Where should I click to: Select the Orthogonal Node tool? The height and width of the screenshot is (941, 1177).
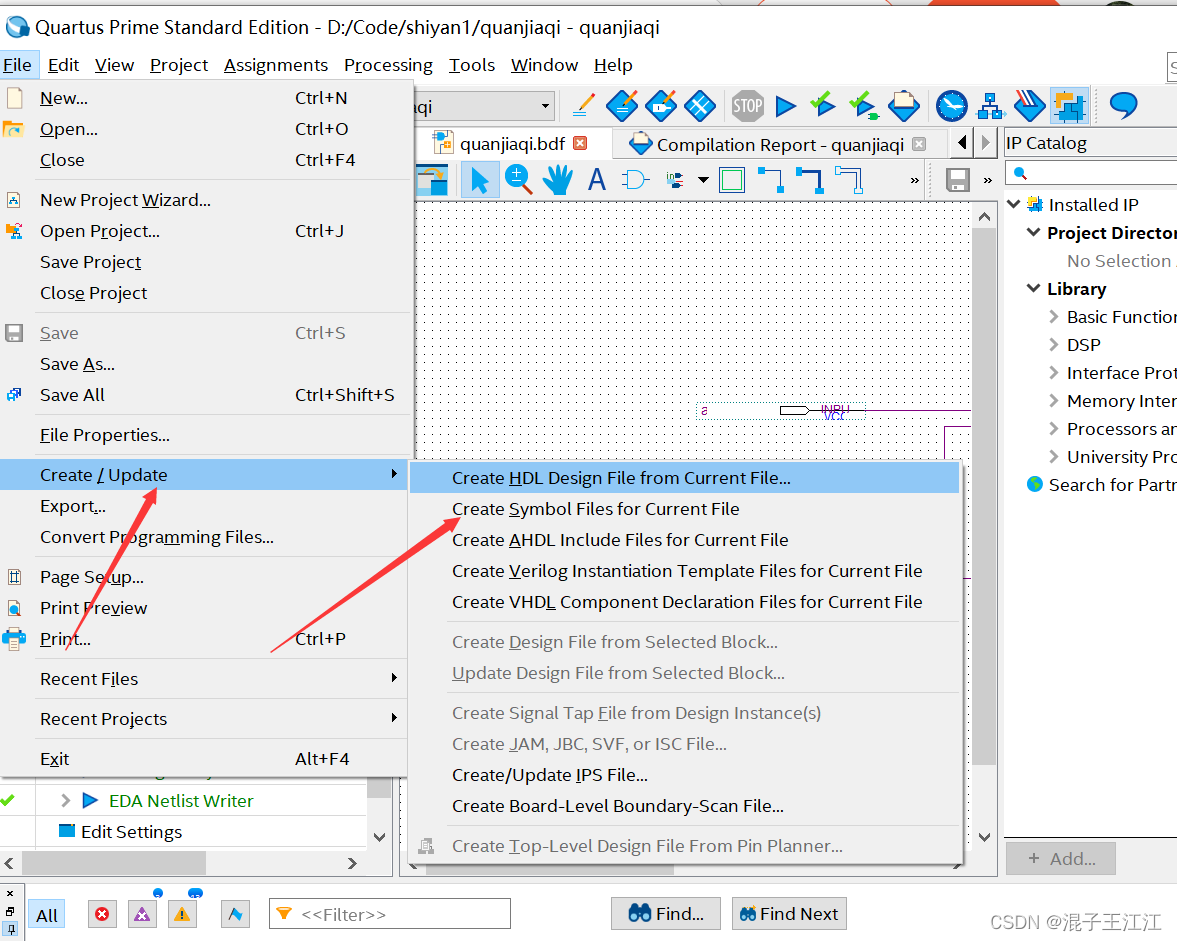point(771,180)
